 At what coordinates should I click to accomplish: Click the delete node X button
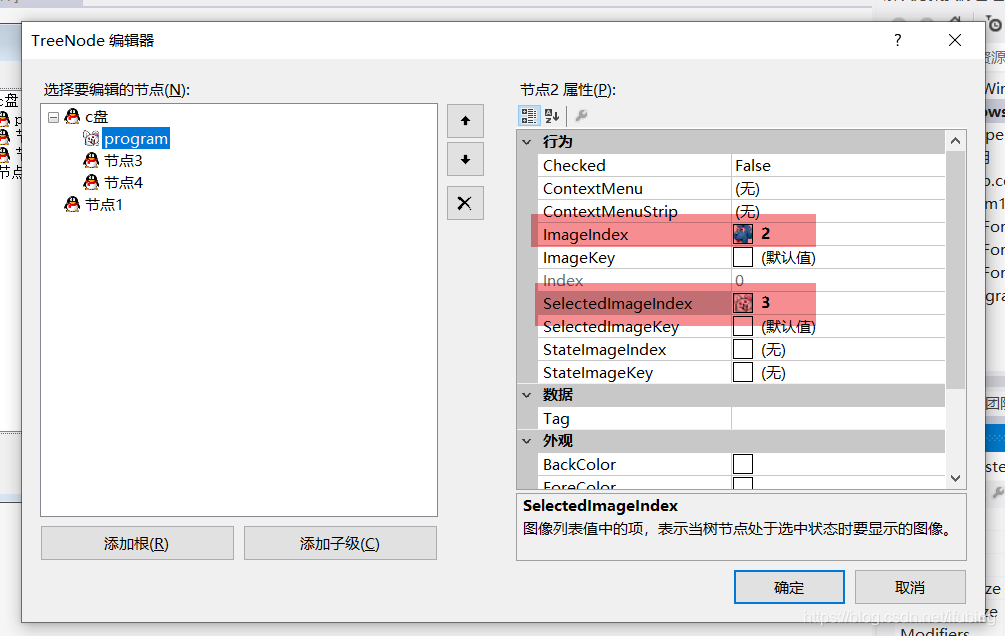click(x=464, y=203)
